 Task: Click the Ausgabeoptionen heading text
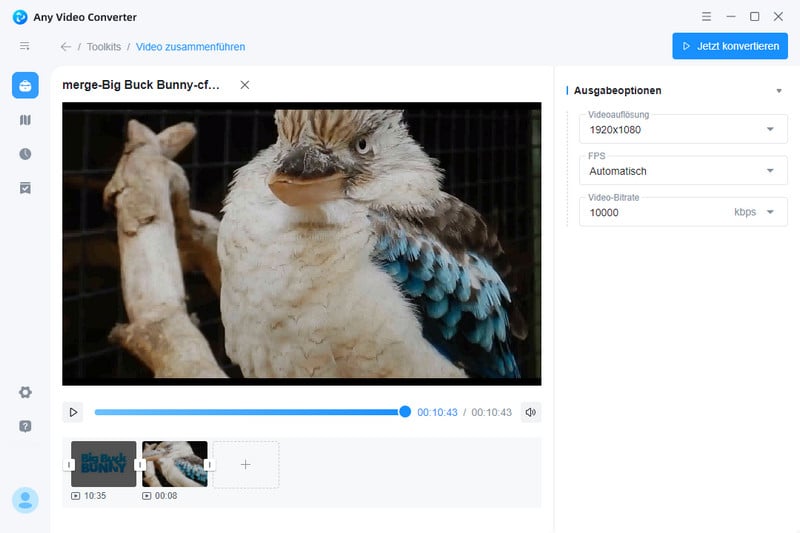[x=617, y=91]
